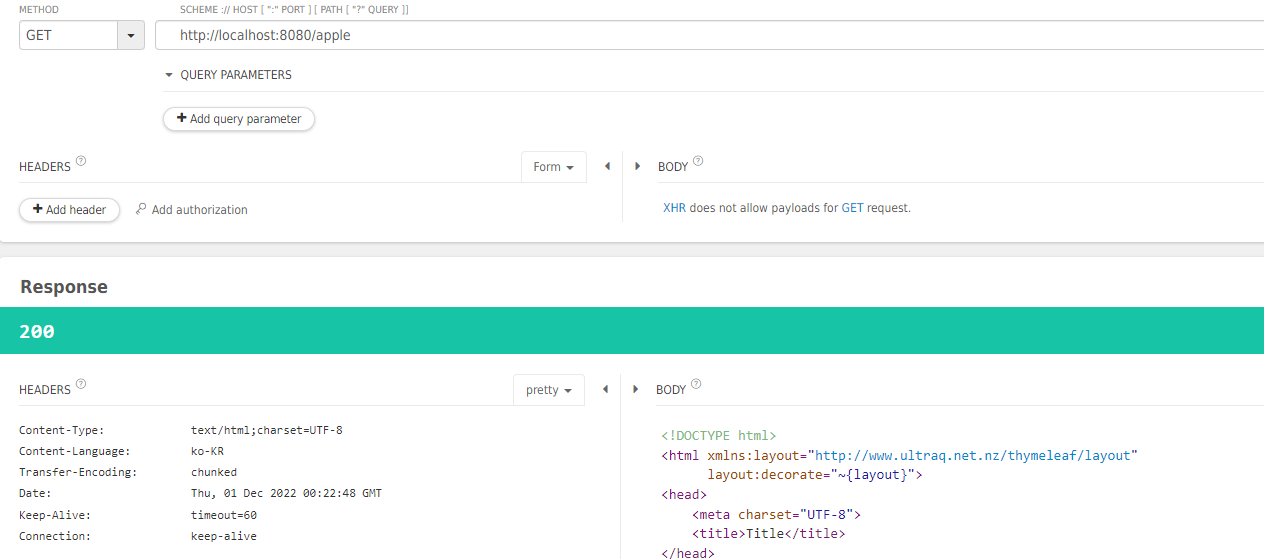Click Add query parameter button

pyautogui.click(x=239, y=118)
